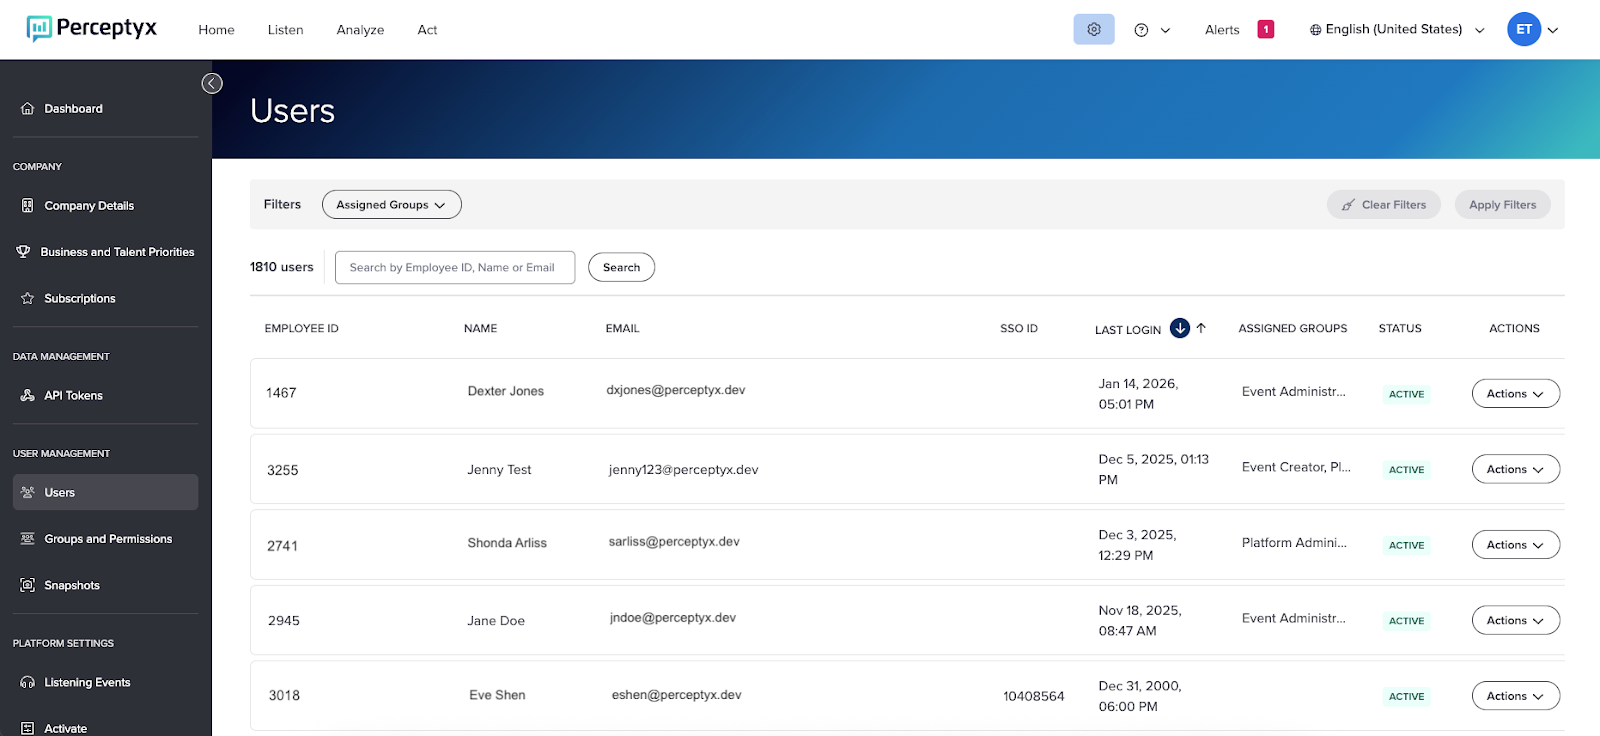Go to the Home menu
The width and height of the screenshot is (1600, 736).
point(216,30)
